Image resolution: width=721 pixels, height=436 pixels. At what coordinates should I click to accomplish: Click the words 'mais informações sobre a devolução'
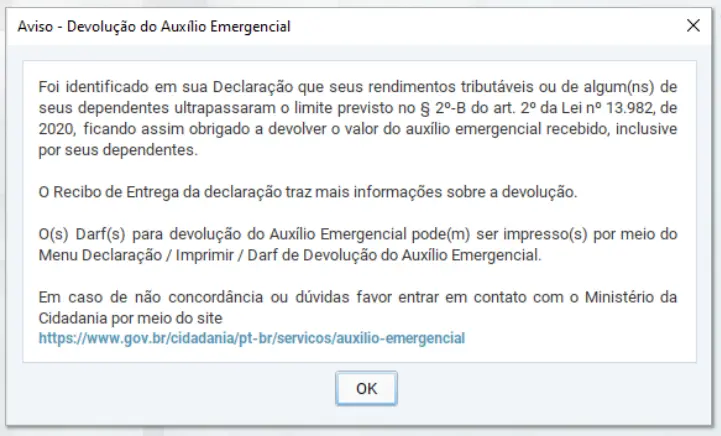coord(496,192)
